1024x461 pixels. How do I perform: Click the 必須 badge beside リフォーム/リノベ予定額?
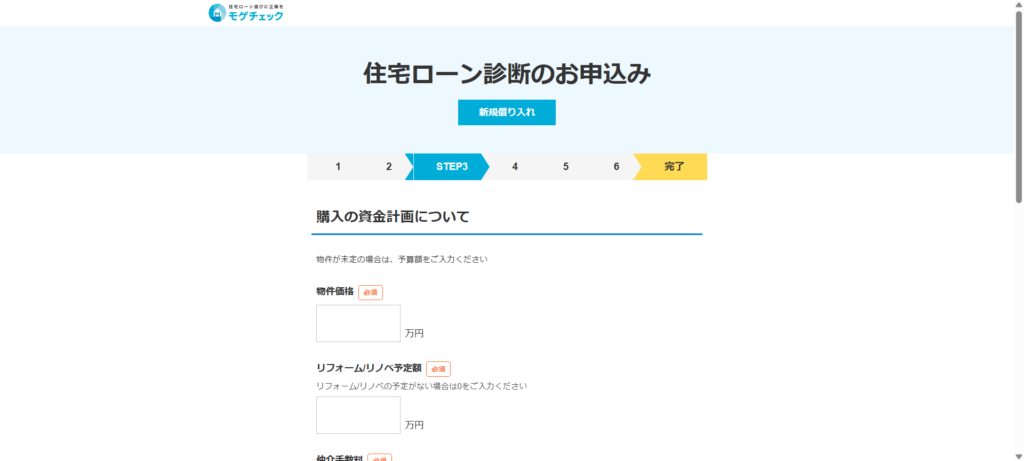(x=438, y=369)
